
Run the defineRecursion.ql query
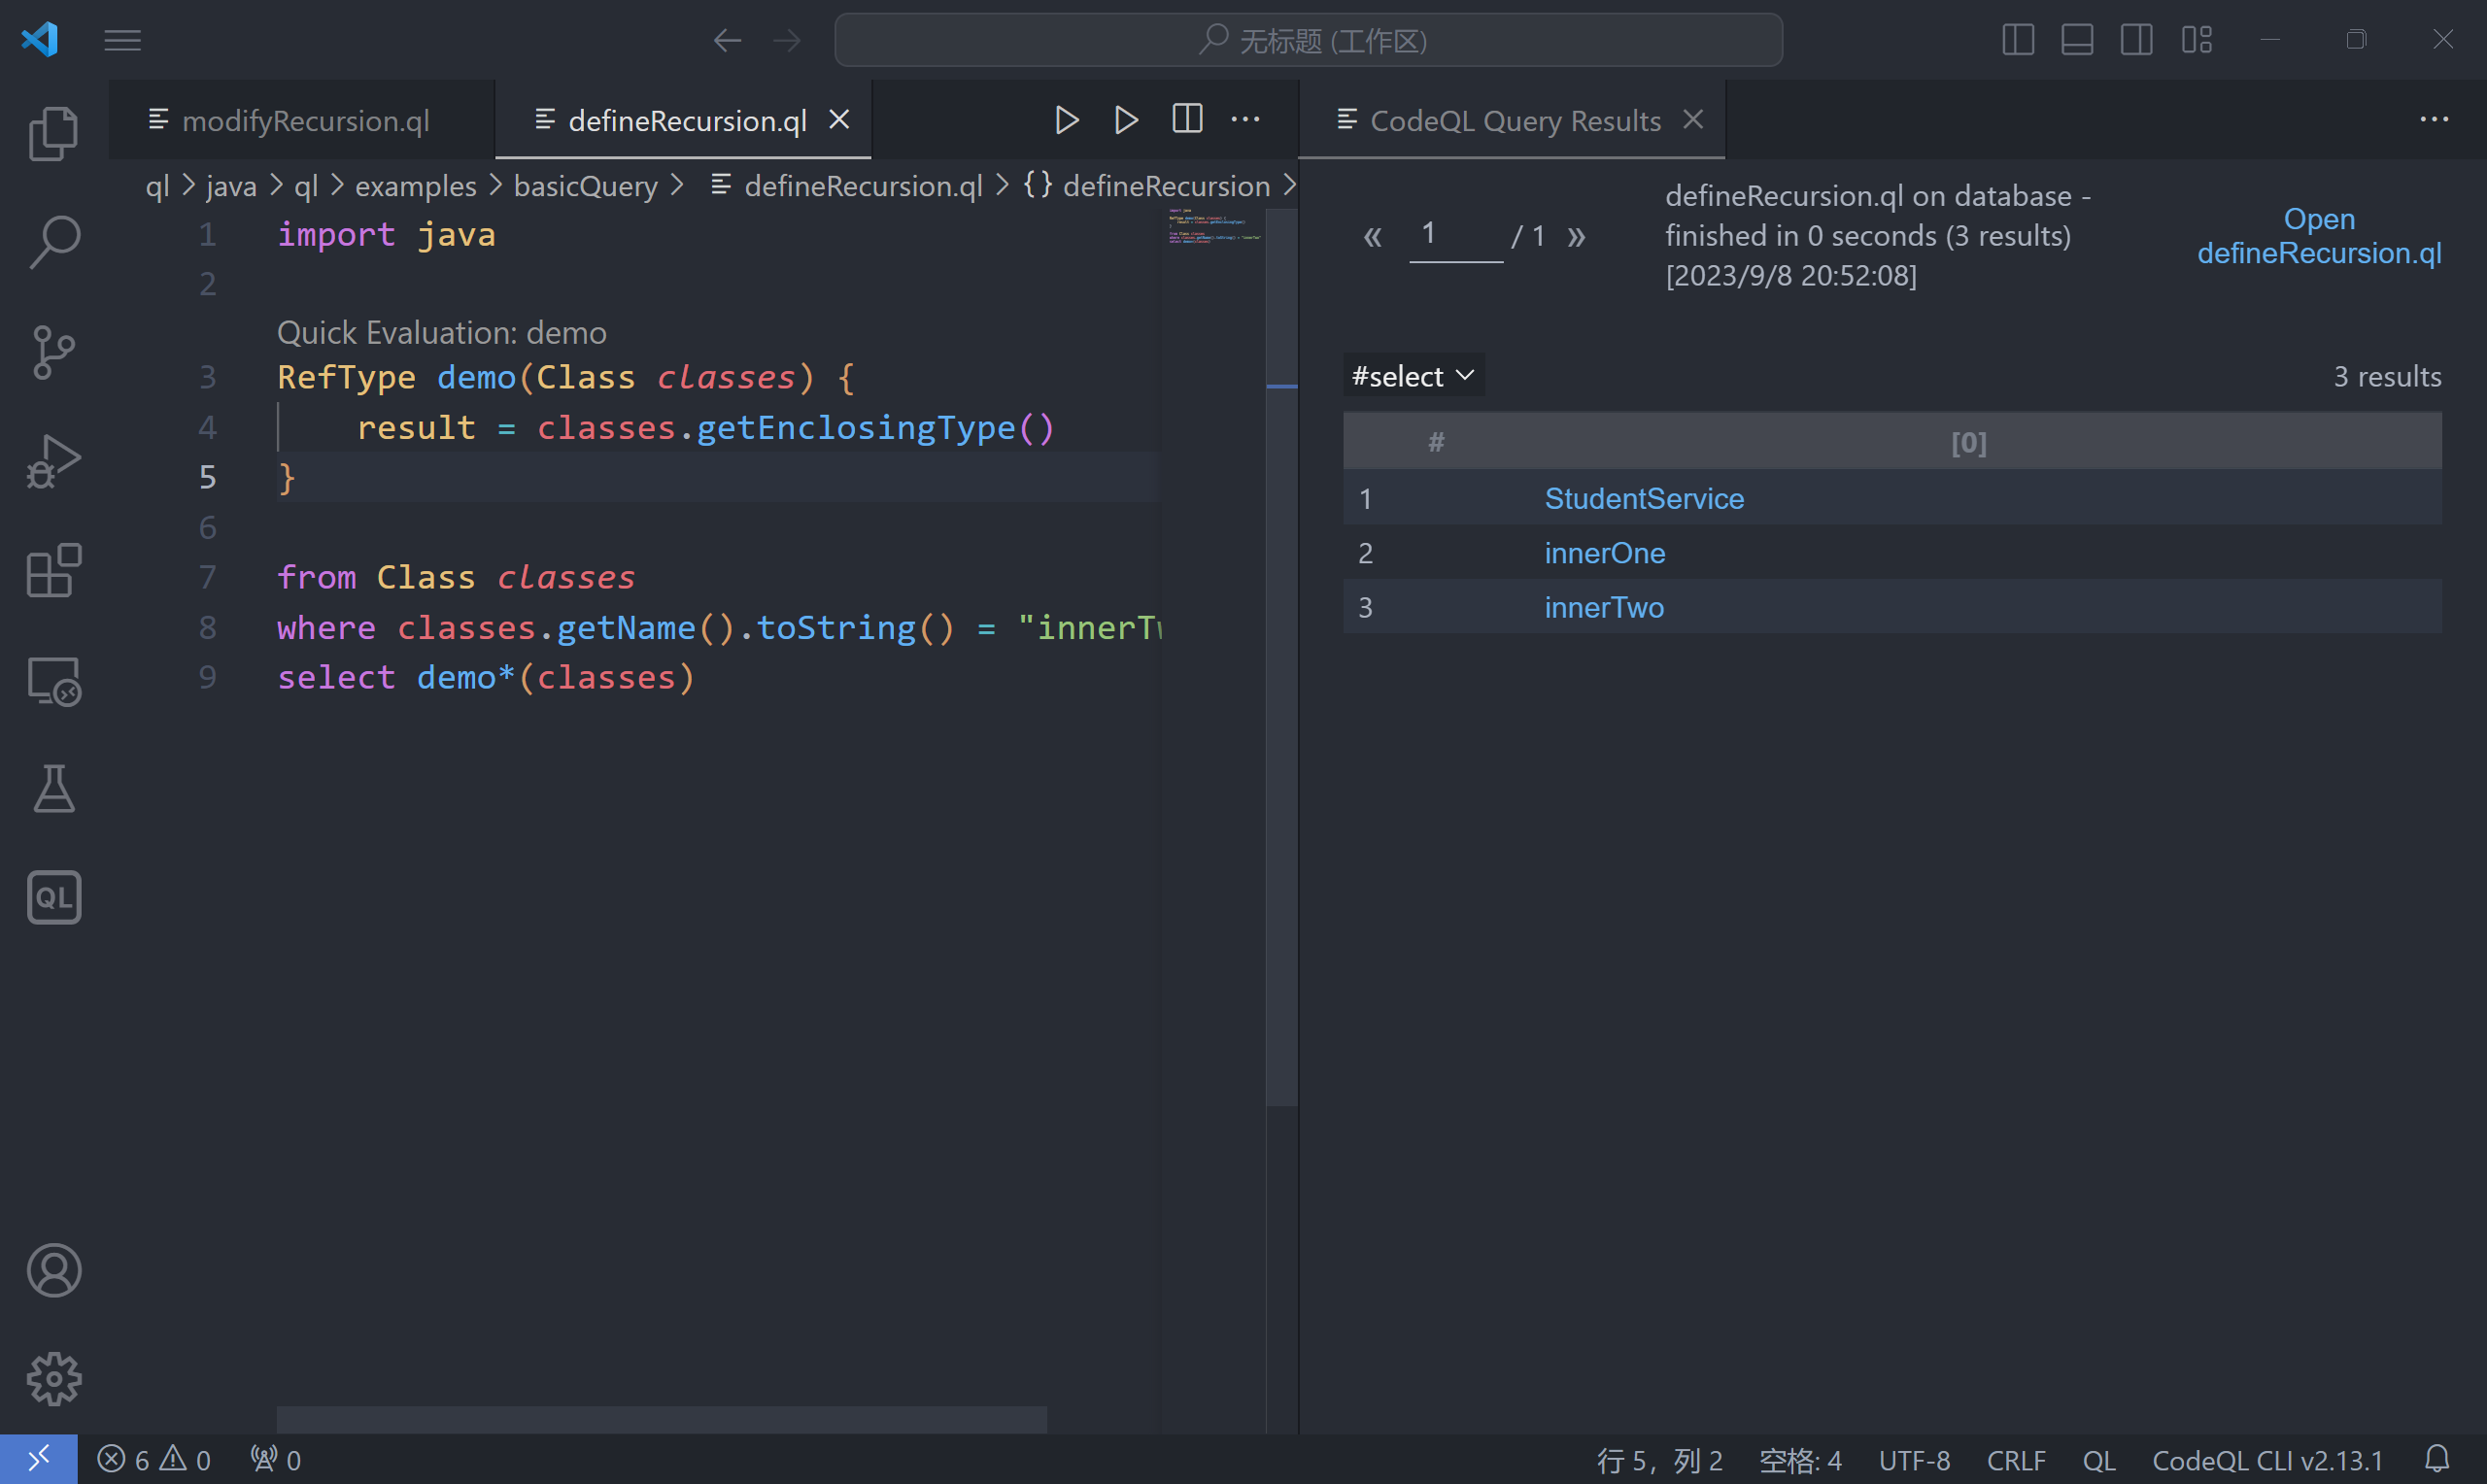click(x=1066, y=119)
